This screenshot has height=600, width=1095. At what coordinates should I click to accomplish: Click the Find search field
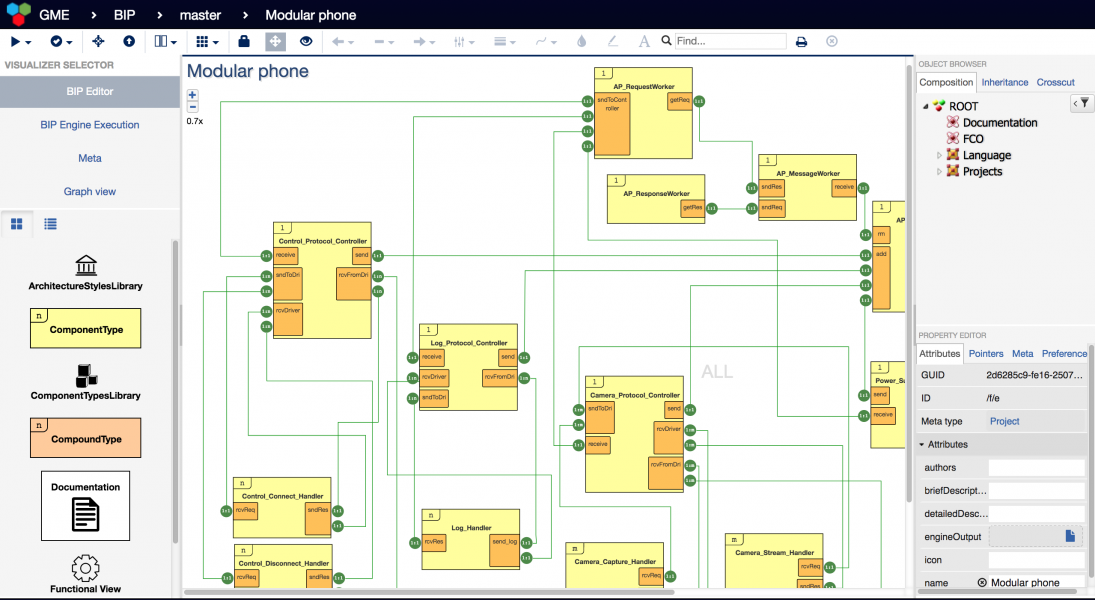tap(729, 42)
